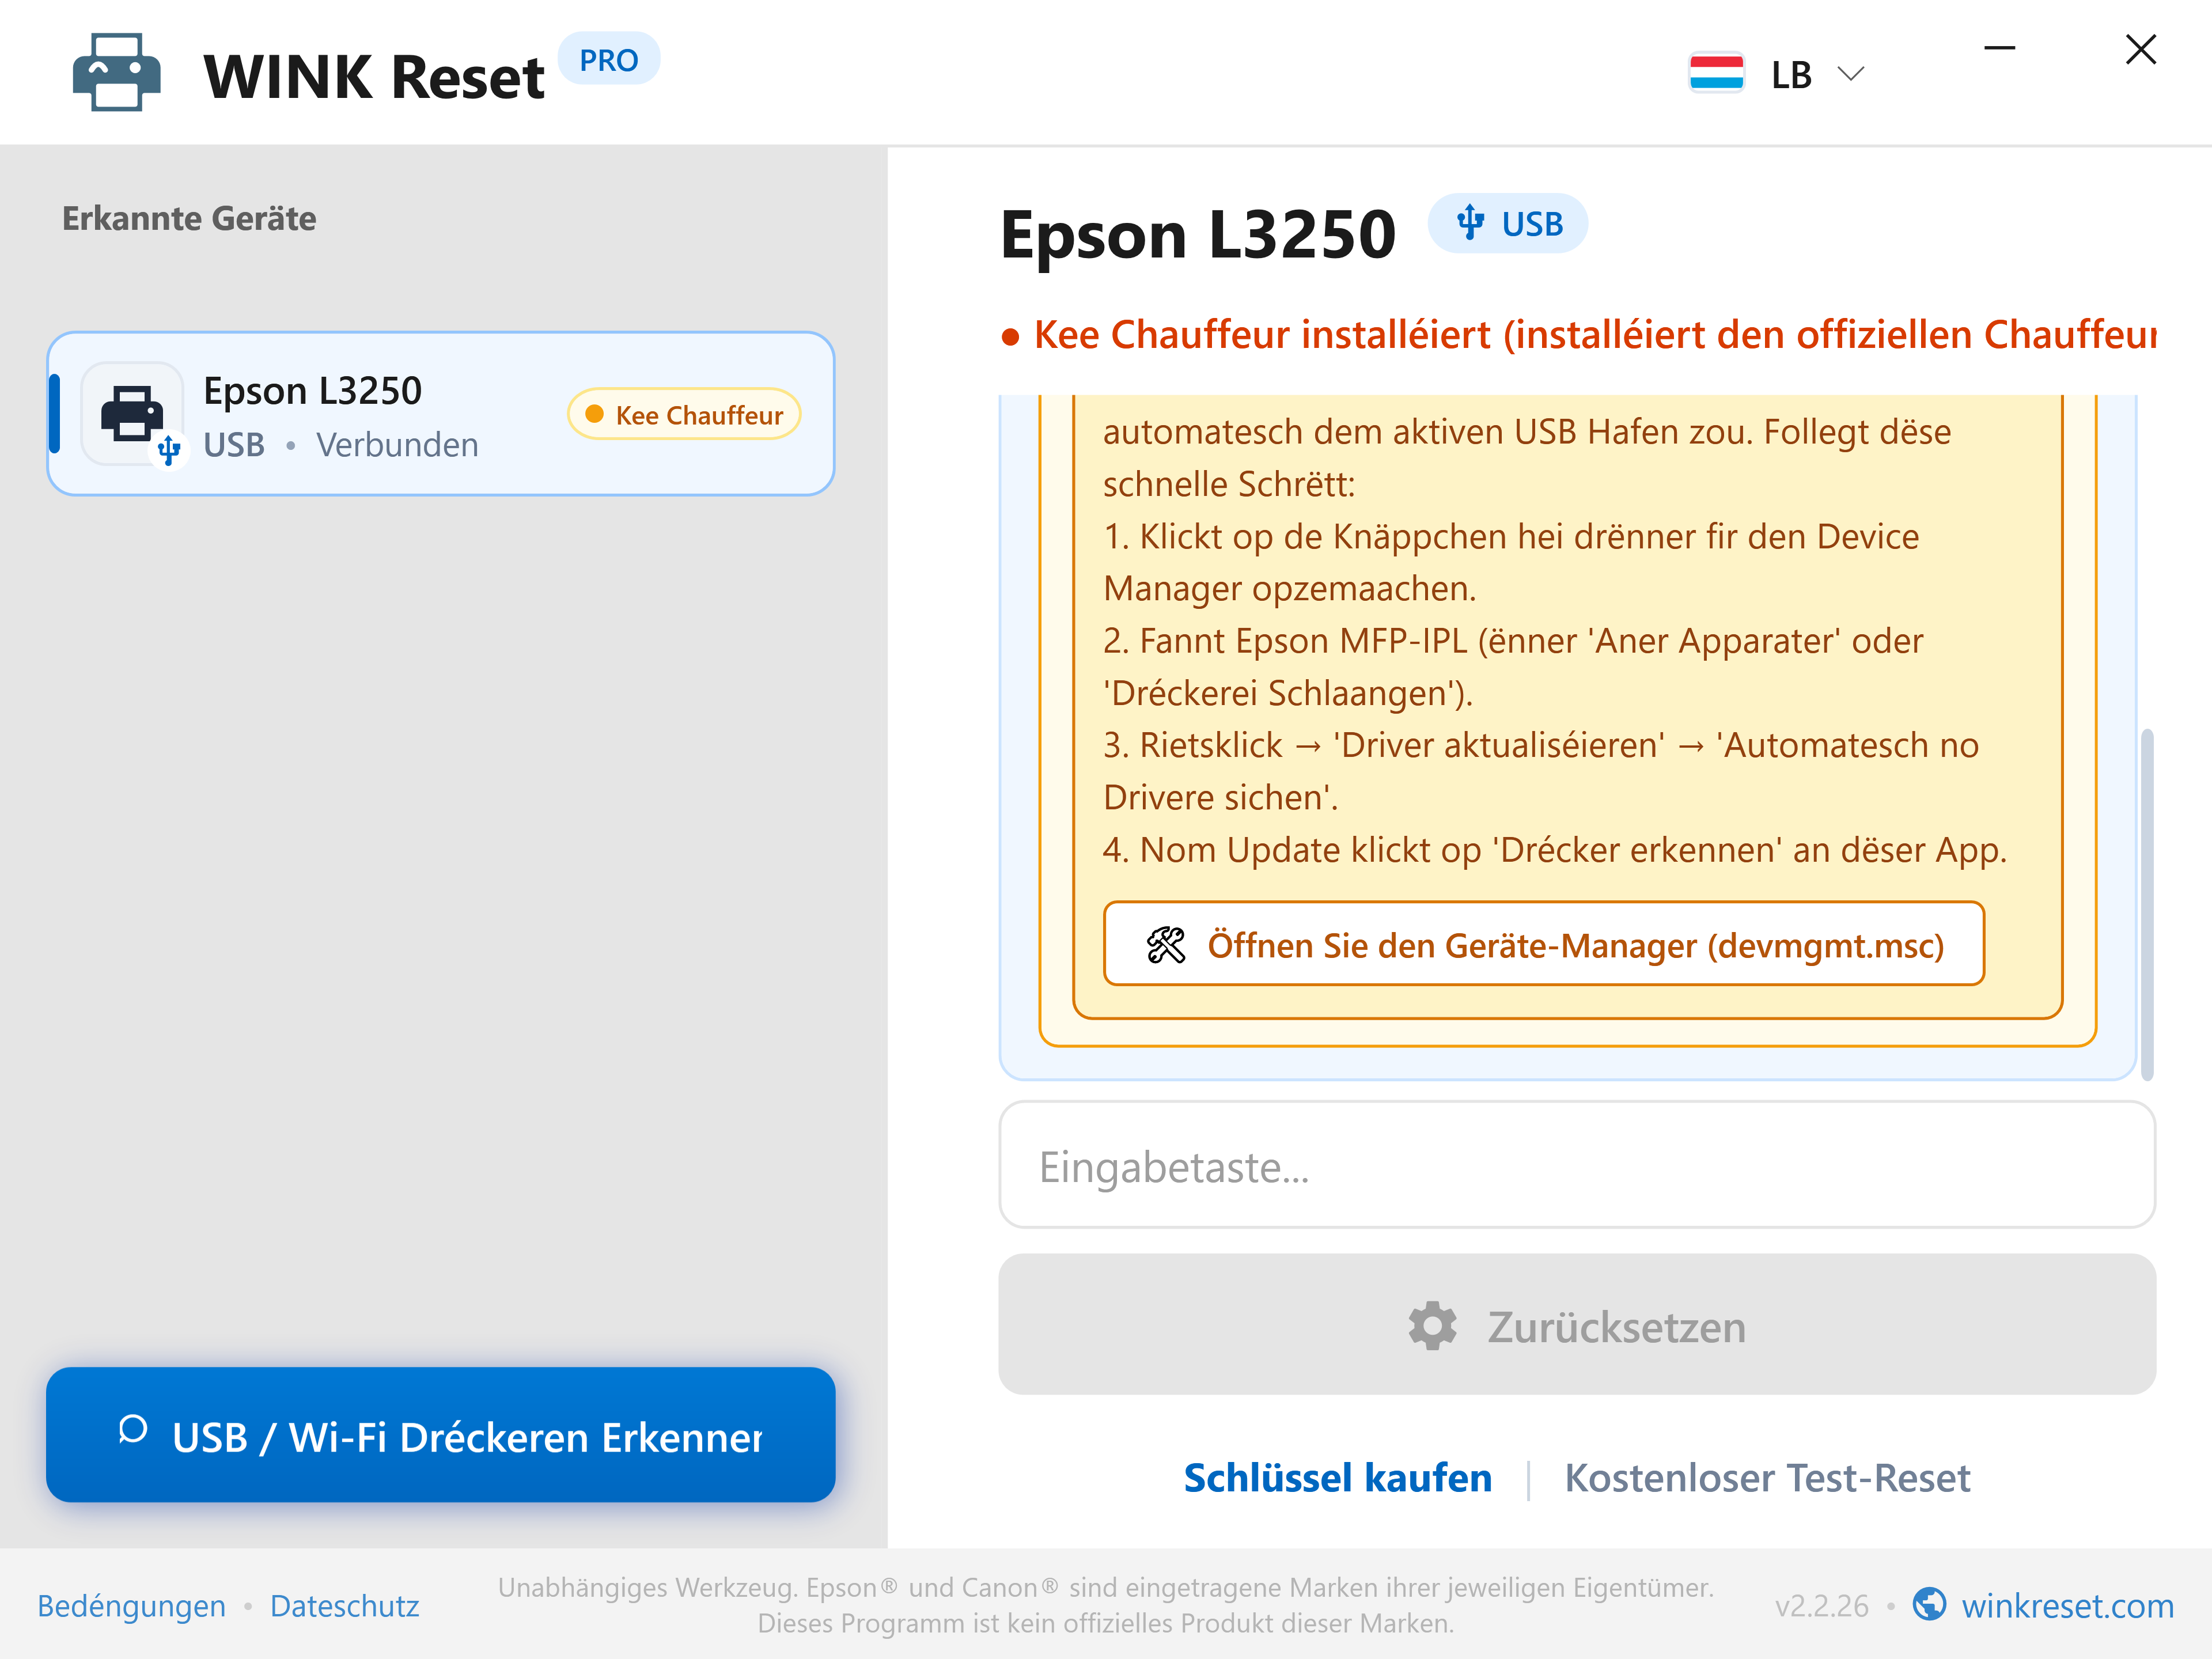Open the Geräte-Manager (devmgmt.msc) button
This screenshot has height=1659, width=2212.
click(x=1543, y=944)
